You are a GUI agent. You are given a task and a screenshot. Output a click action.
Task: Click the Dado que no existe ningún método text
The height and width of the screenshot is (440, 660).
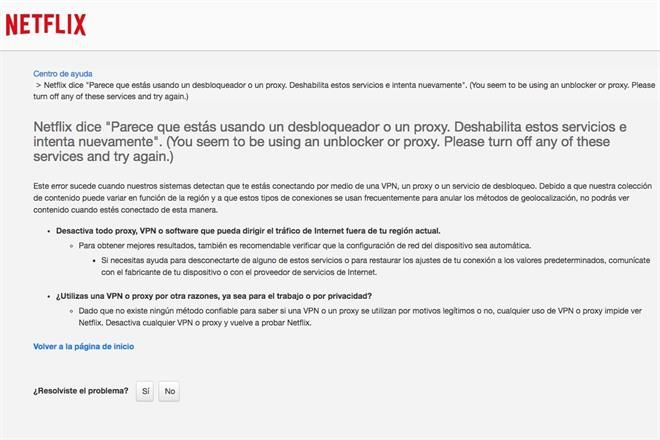pyautogui.click(x=360, y=317)
